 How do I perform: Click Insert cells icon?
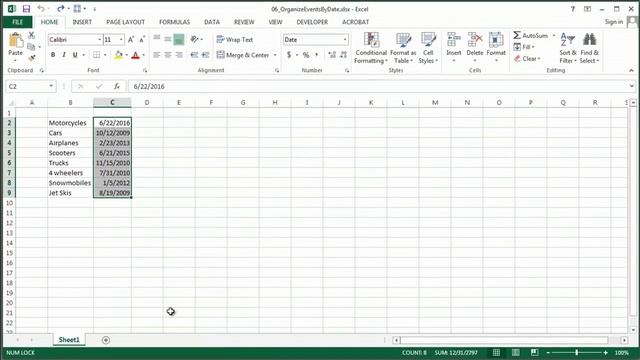click(453, 40)
